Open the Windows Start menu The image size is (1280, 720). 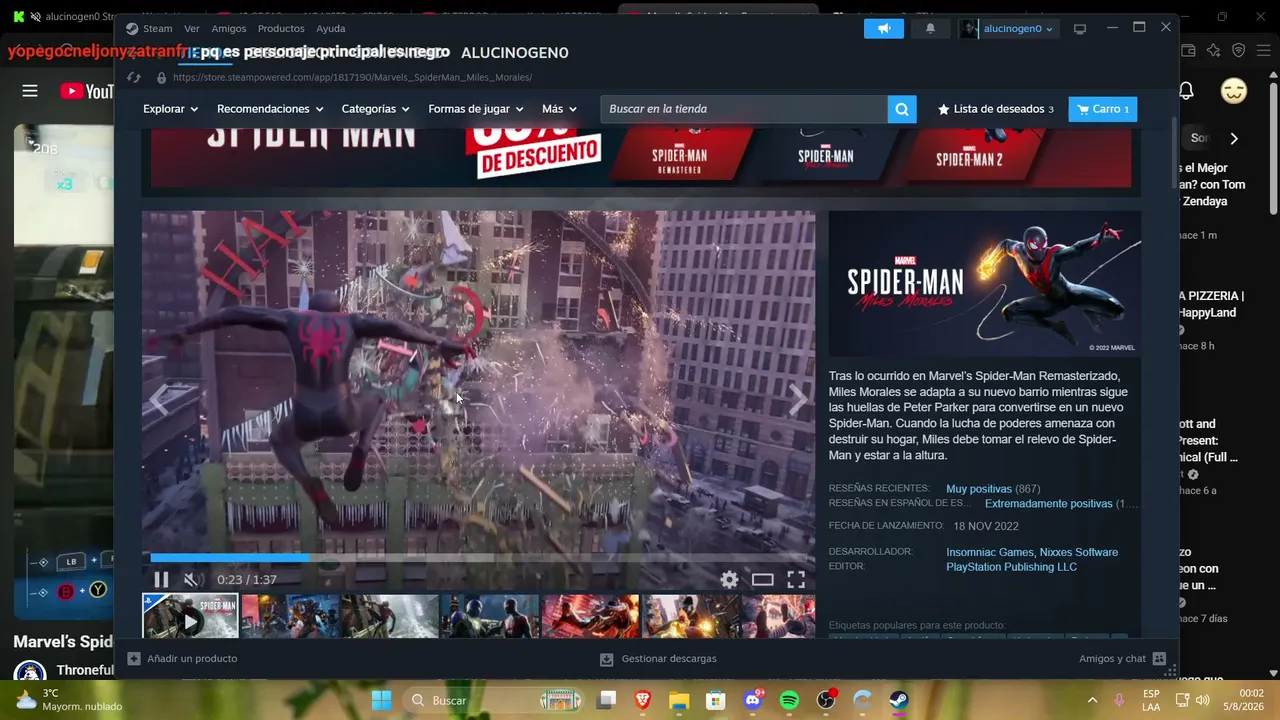[382, 700]
